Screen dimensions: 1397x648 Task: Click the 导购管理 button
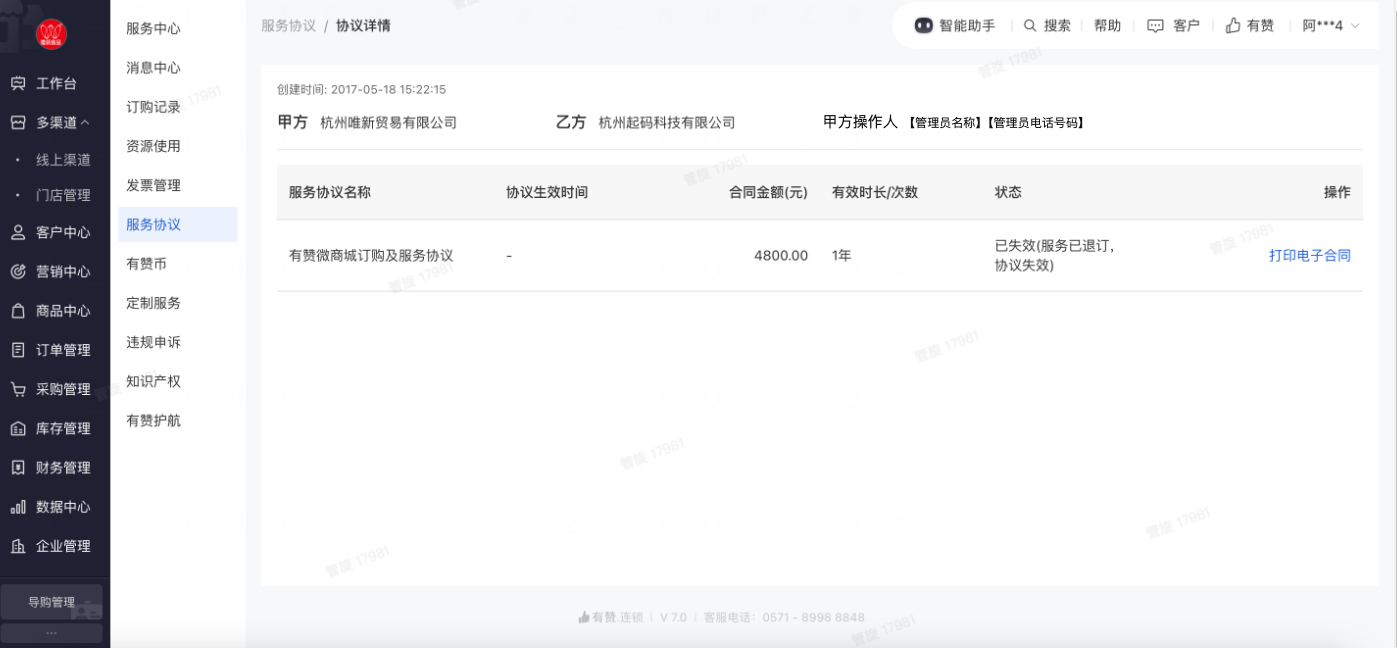point(51,602)
